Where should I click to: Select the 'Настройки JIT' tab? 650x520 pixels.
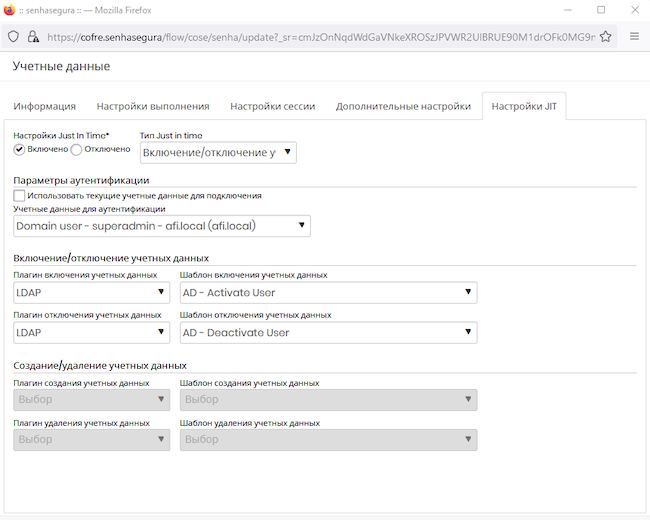[x=524, y=107]
